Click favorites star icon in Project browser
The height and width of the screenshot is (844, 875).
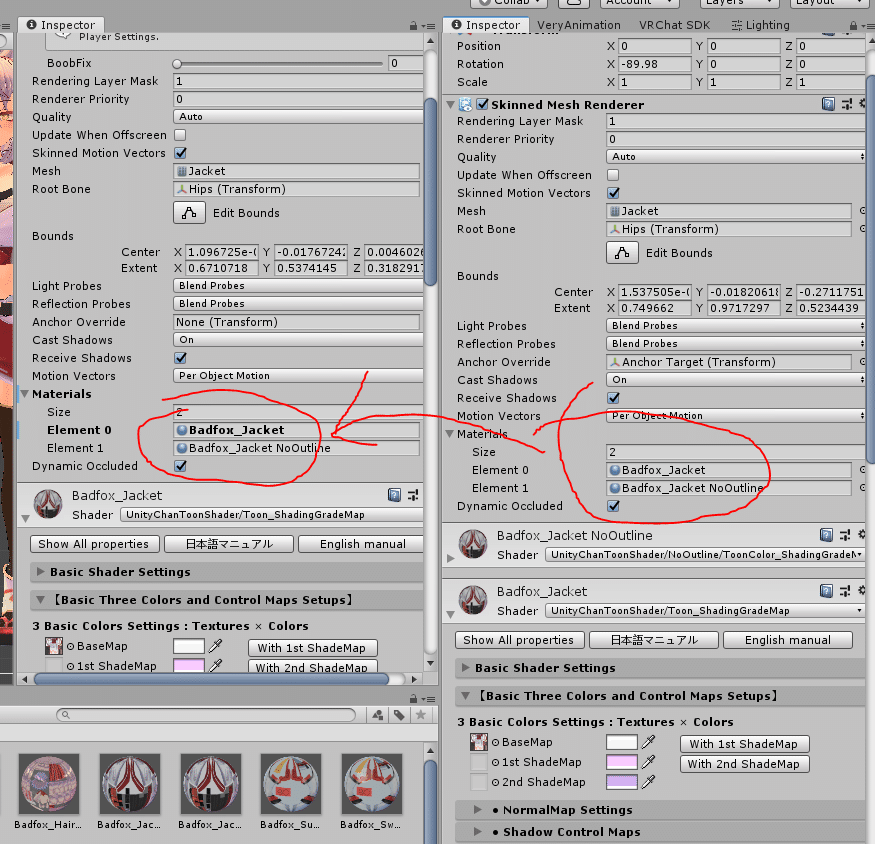tap(421, 715)
